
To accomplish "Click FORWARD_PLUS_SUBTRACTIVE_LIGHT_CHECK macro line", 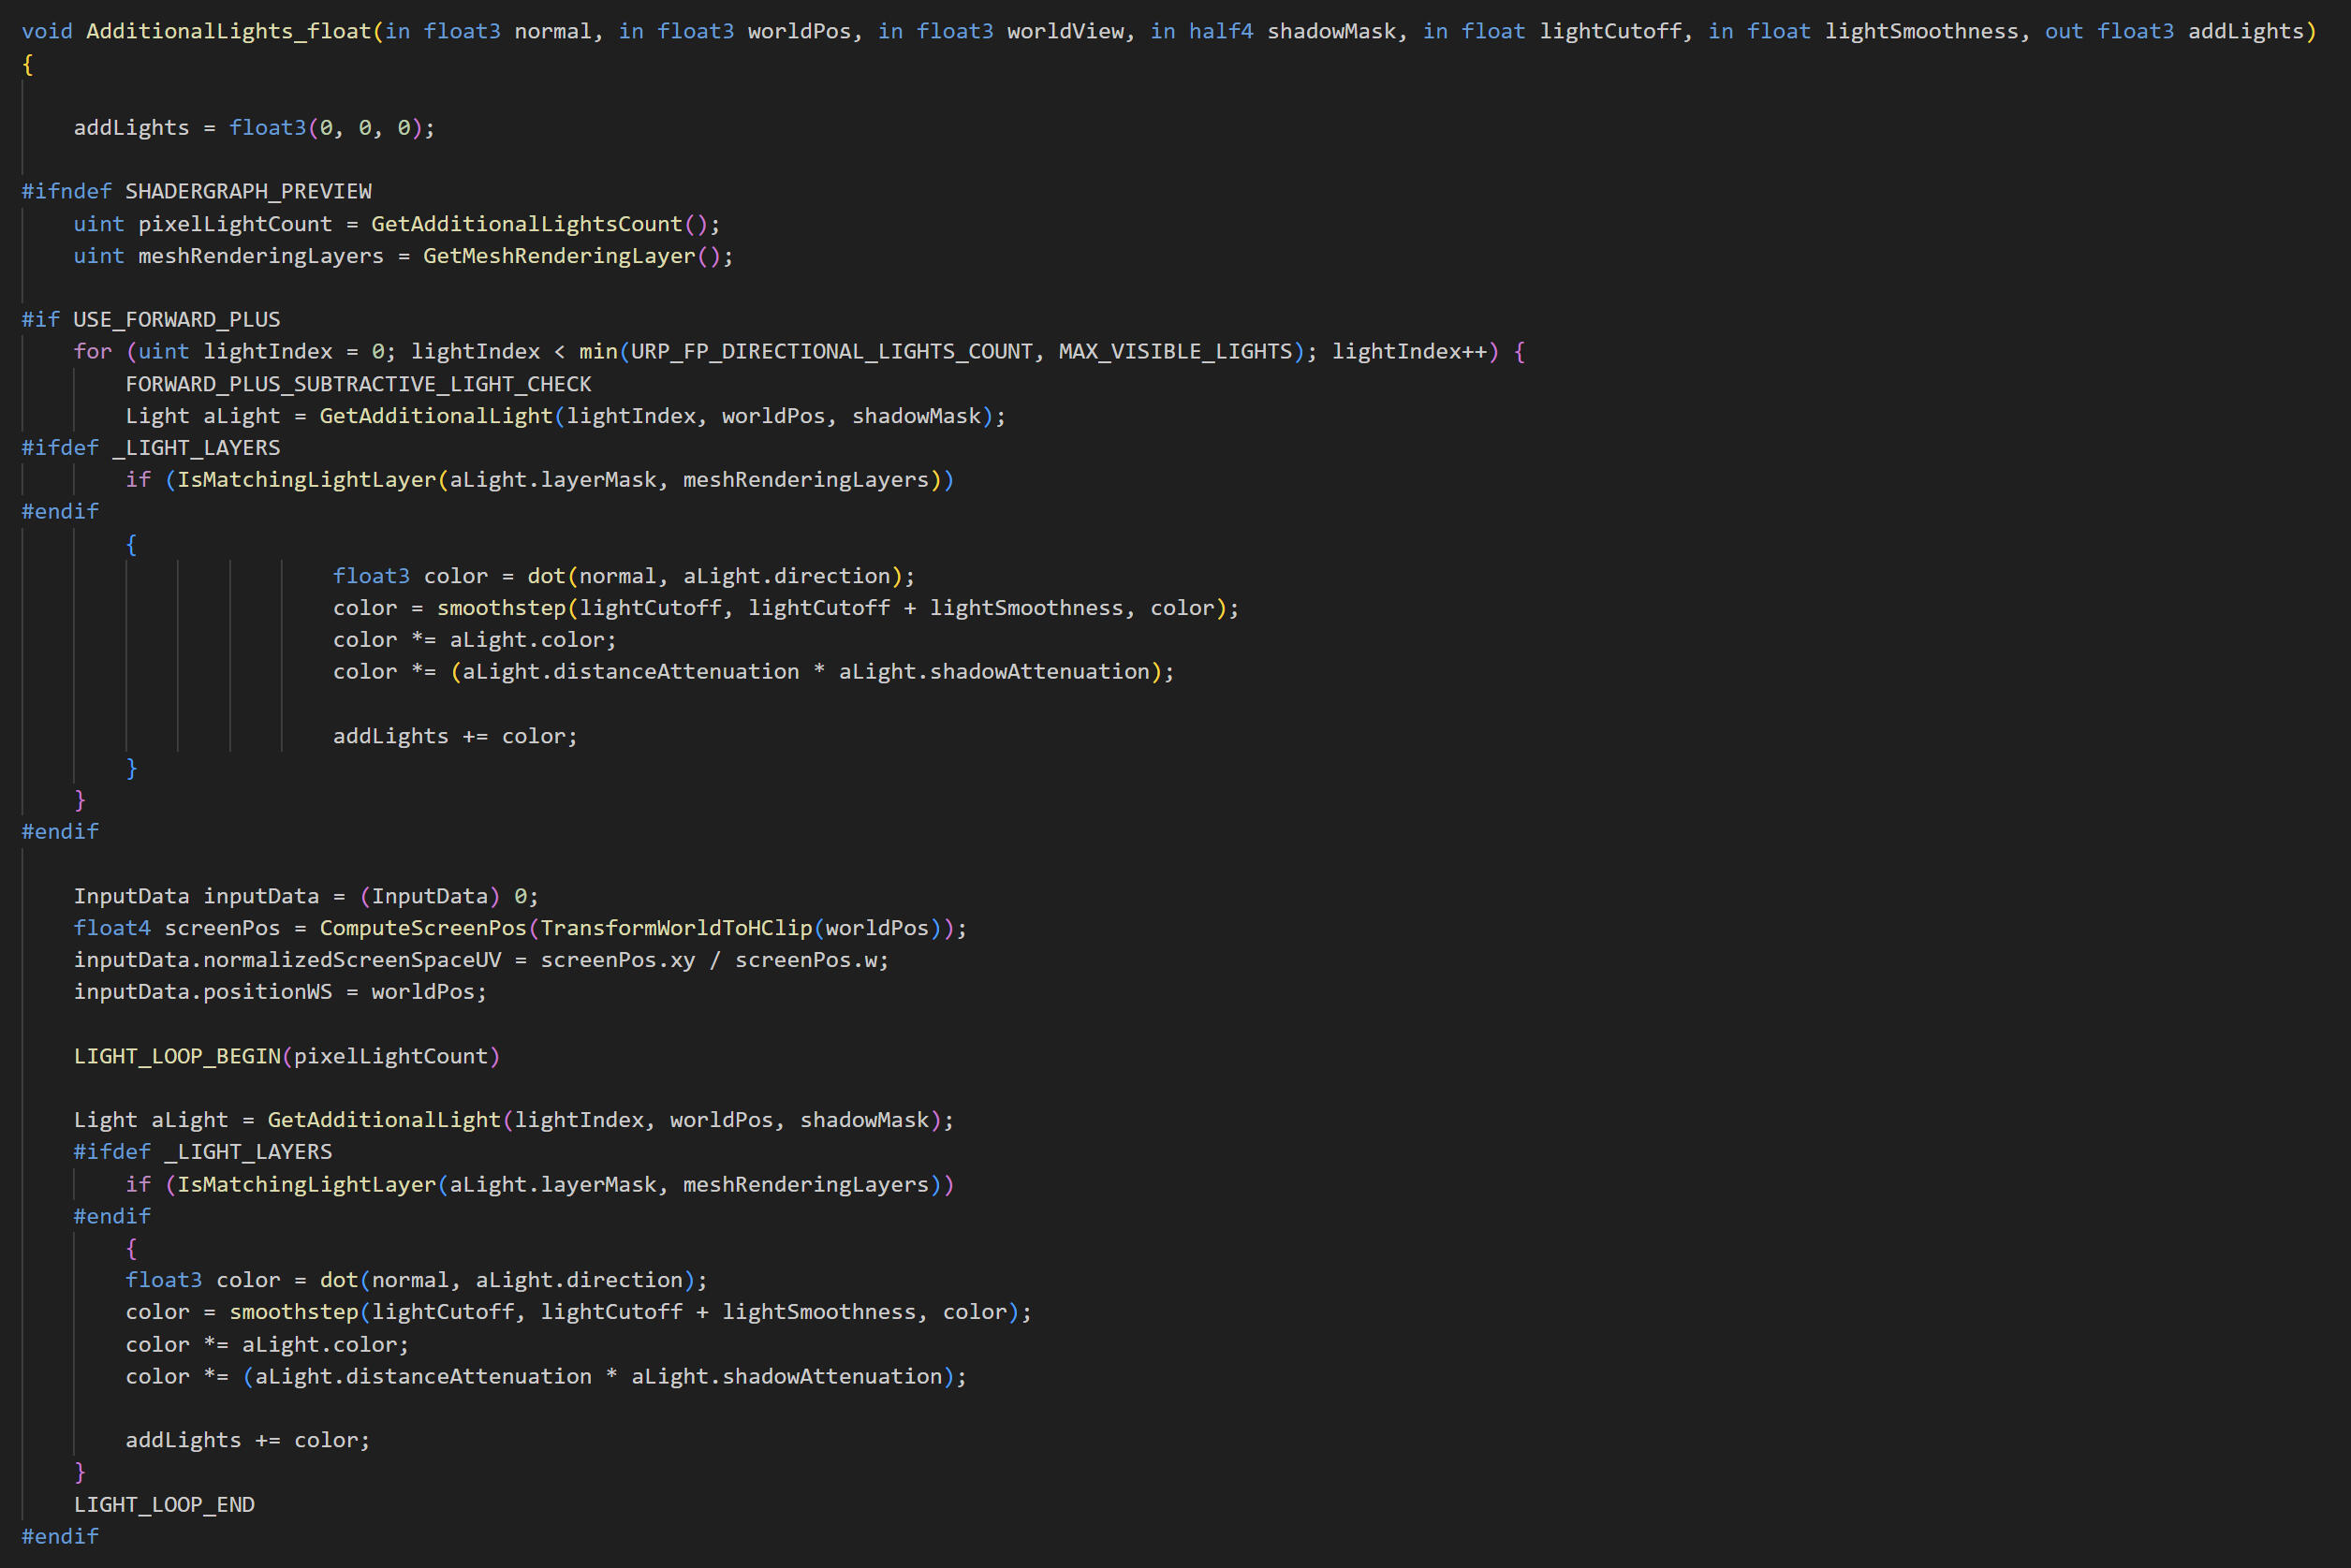I will click(358, 384).
